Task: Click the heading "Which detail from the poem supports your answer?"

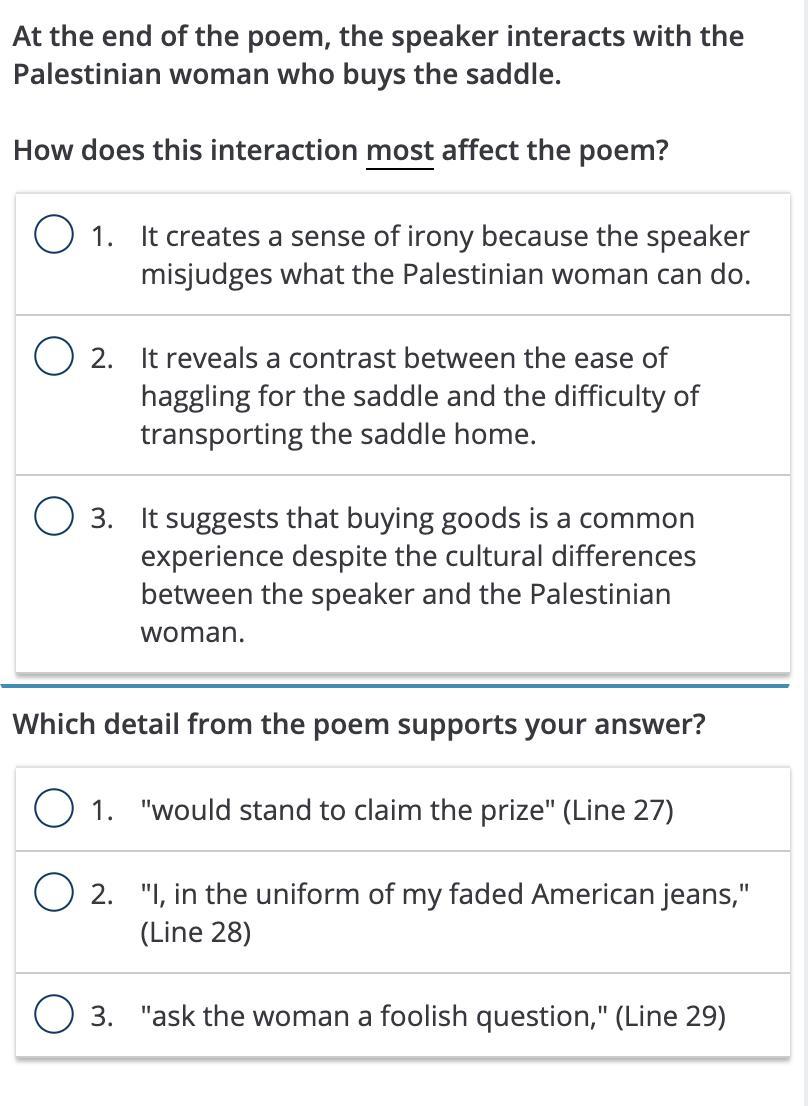Action: point(359,724)
